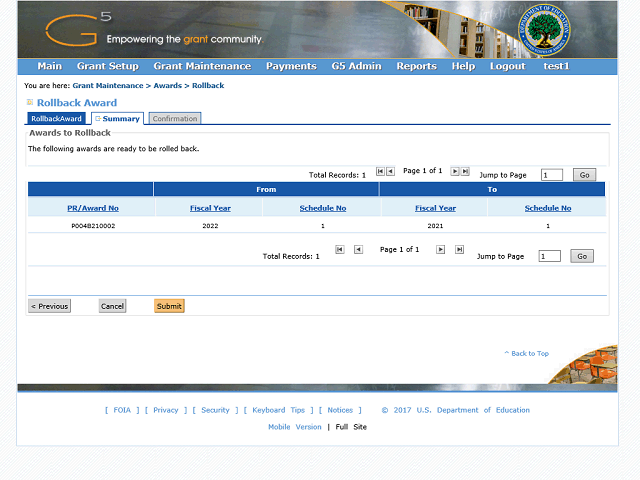
Task: Open Keyboard Tips footer link
Action: click(x=278, y=410)
